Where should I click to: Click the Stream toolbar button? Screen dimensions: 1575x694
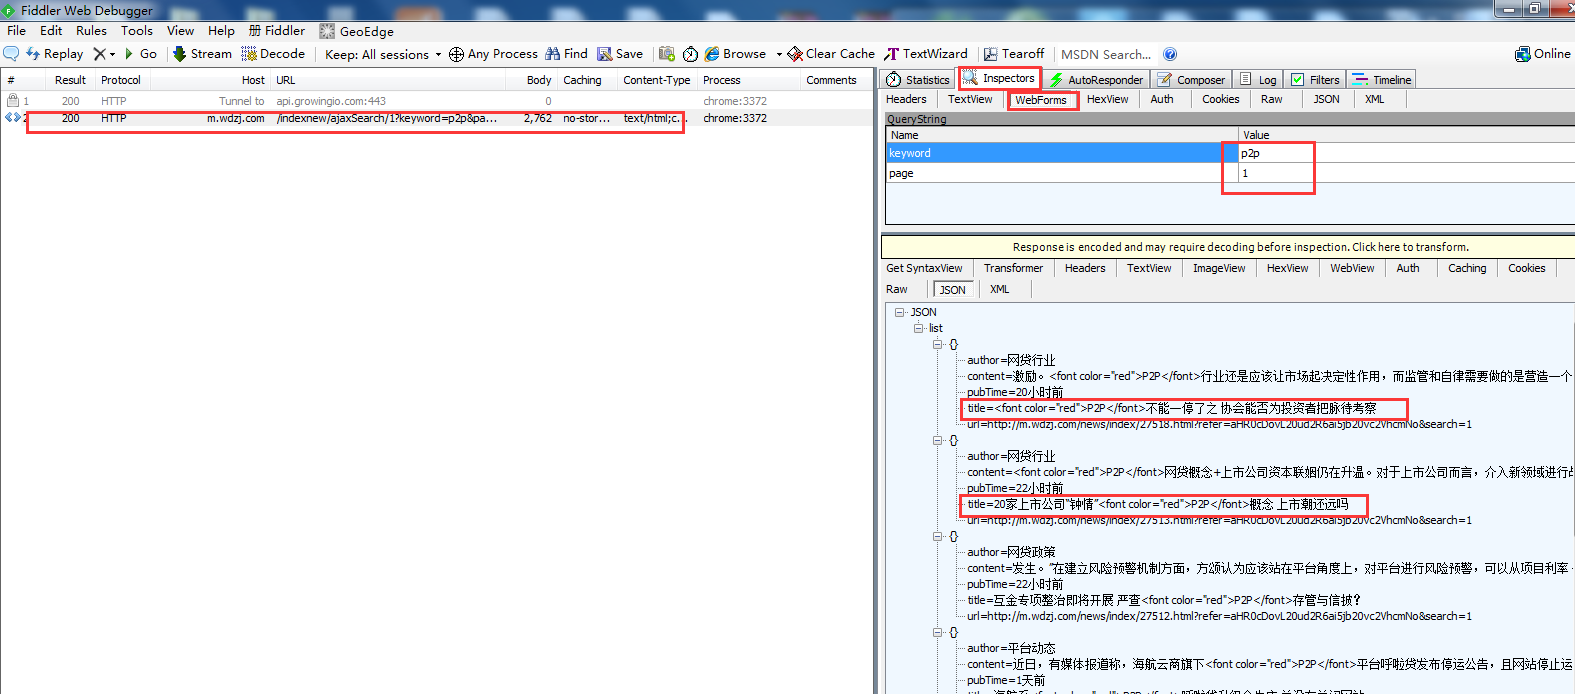(202, 54)
